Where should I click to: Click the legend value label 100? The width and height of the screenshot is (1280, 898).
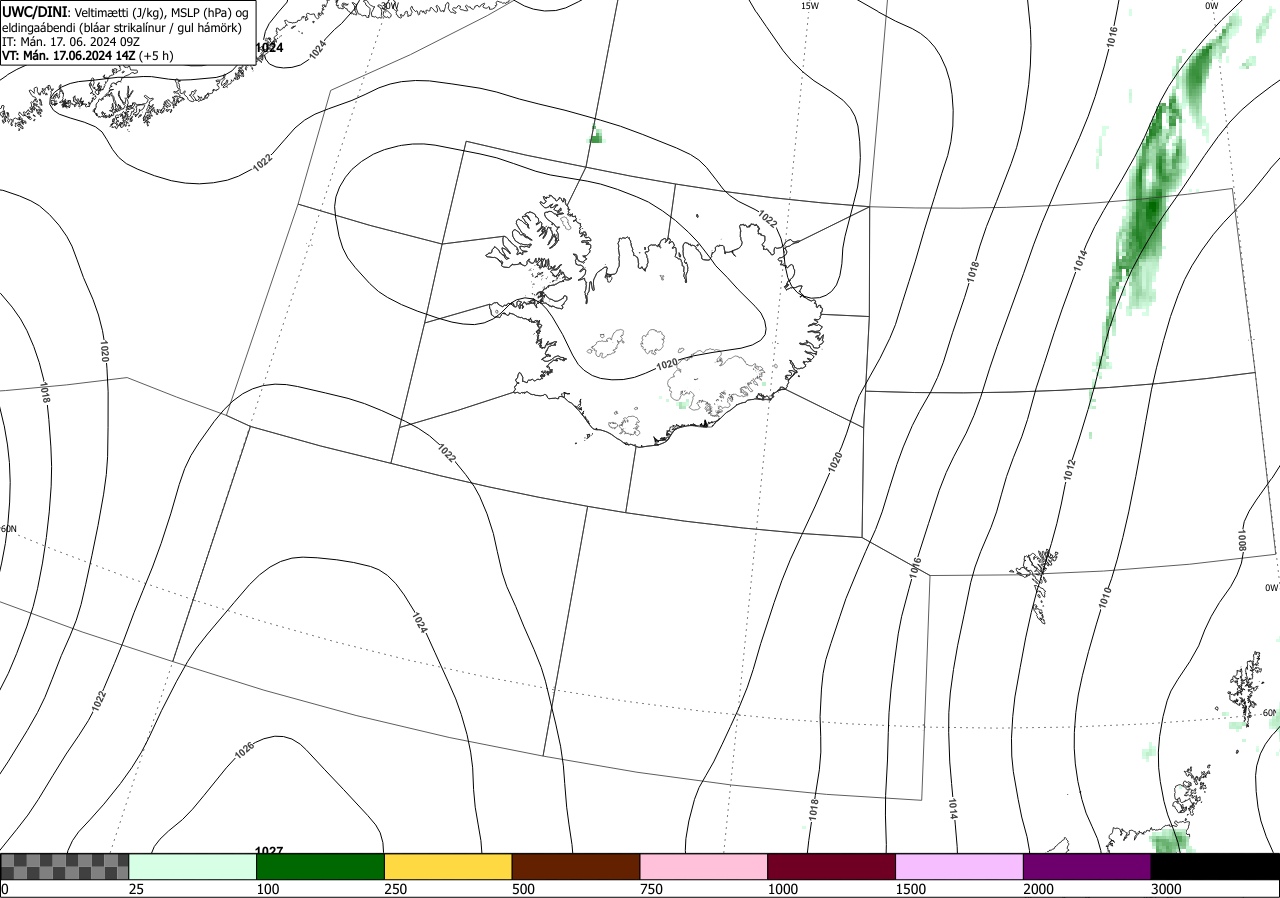point(268,889)
